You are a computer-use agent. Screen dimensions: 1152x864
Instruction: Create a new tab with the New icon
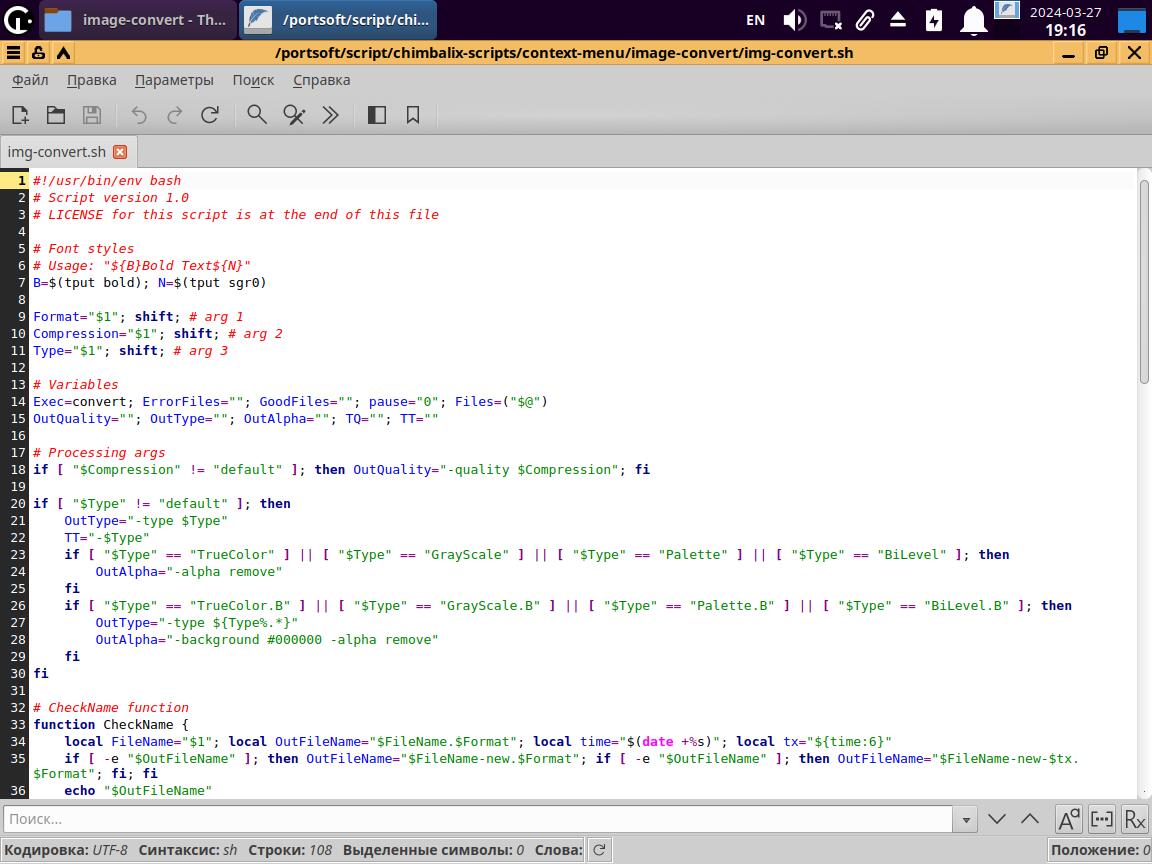[20, 115]
